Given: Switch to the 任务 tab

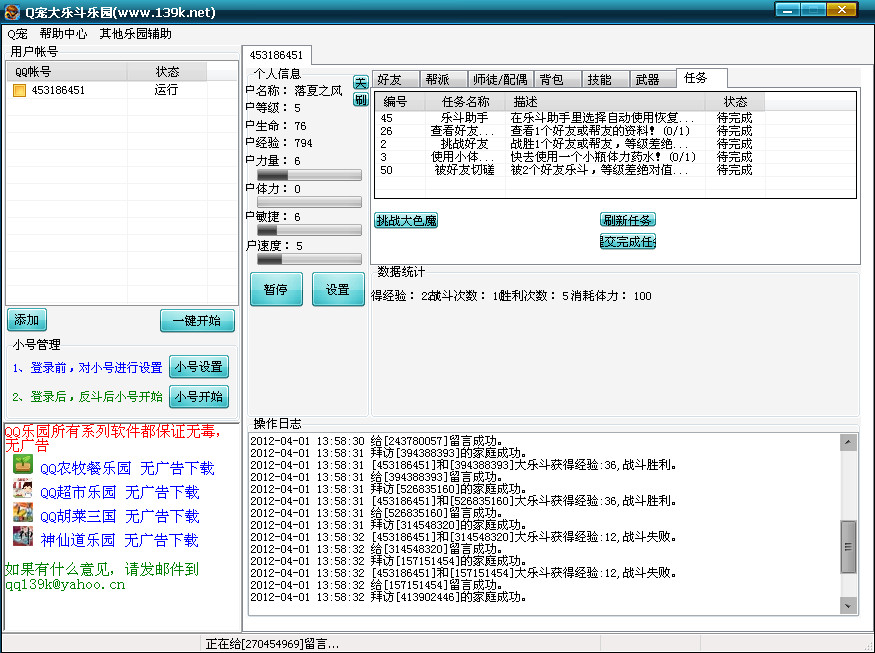Looking at the screenshot, I should (701, 78).
